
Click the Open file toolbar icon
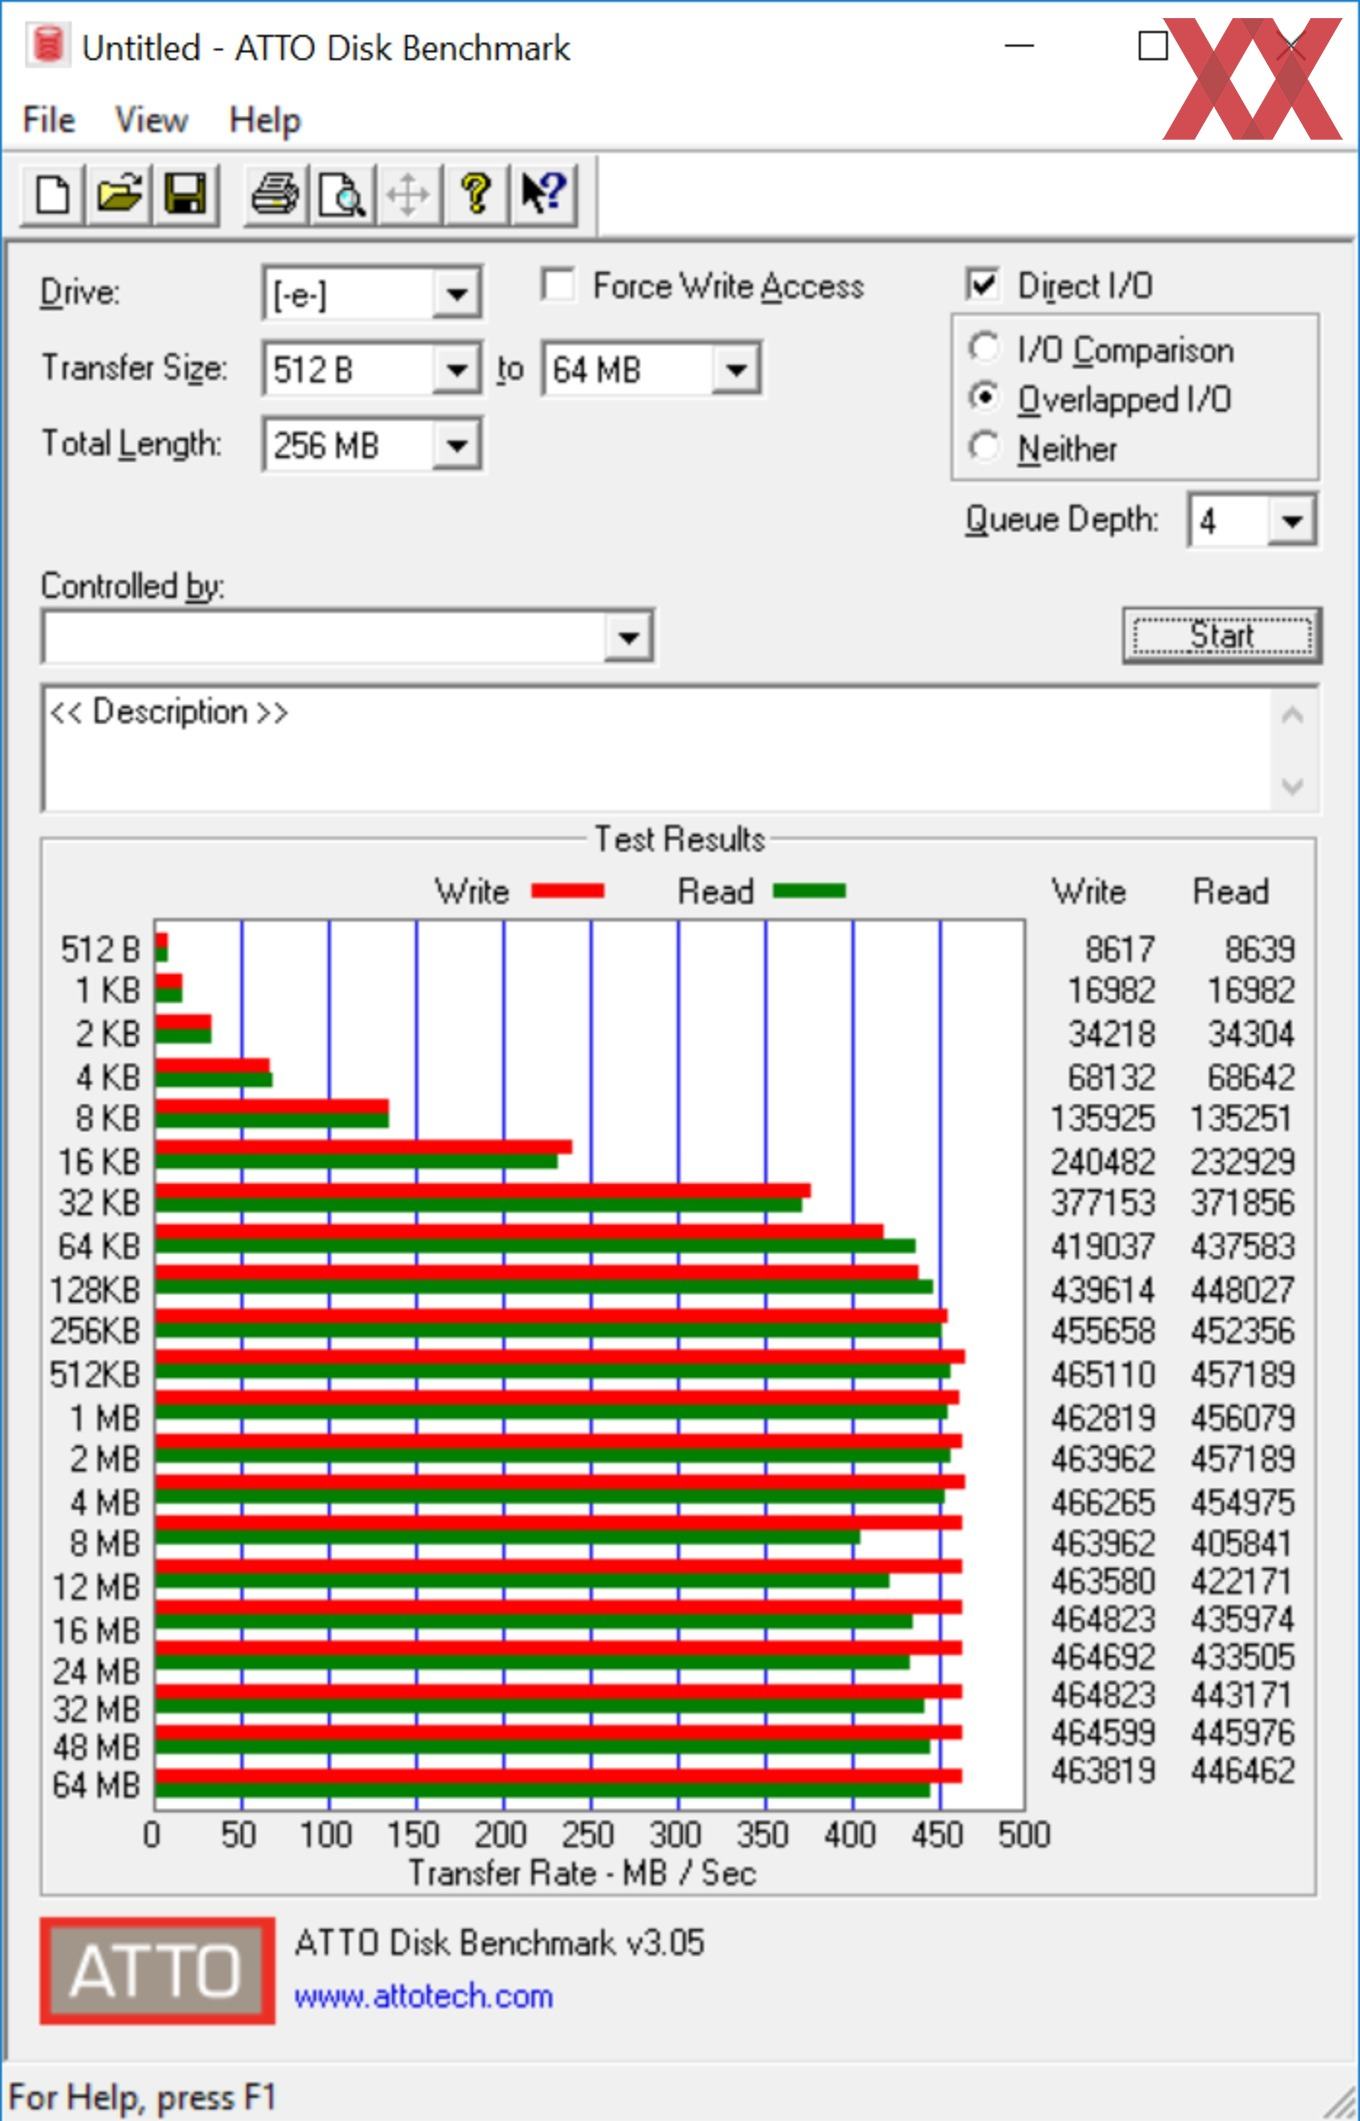click(119, 193)
